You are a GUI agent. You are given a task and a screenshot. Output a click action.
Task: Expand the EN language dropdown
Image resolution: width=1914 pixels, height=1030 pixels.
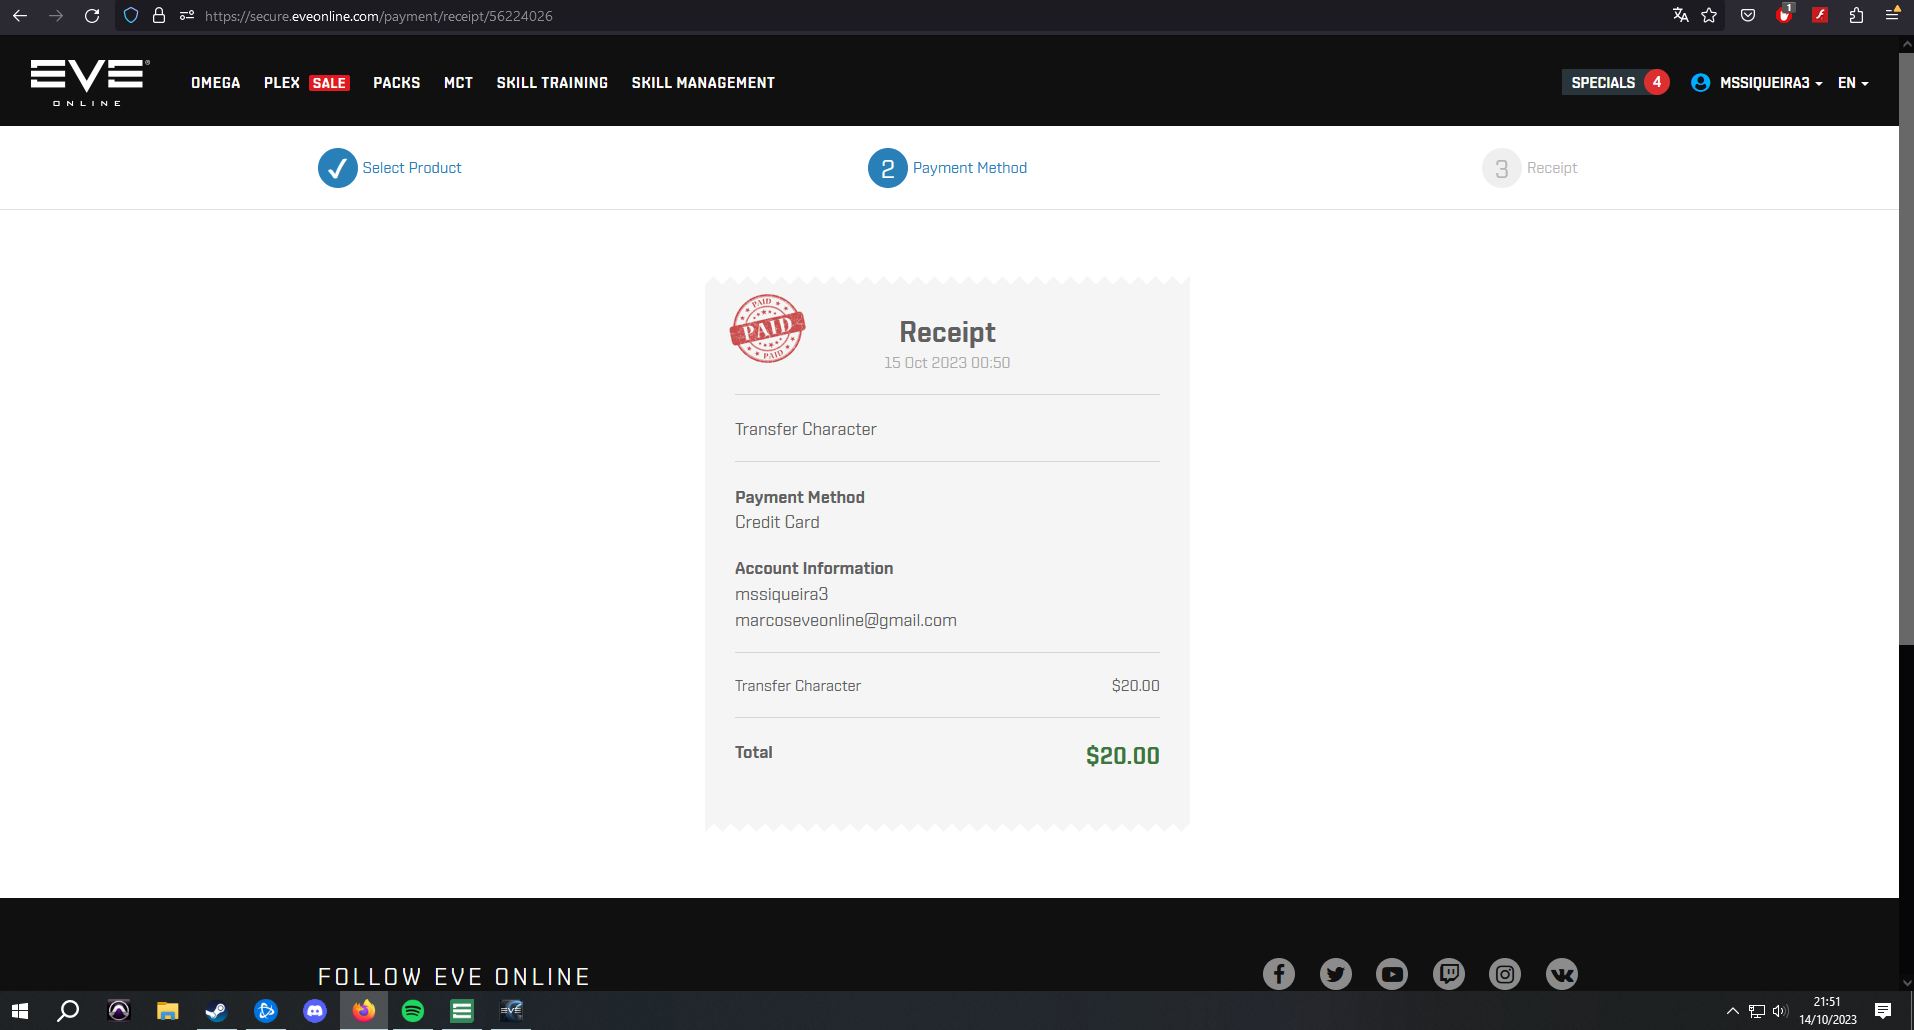click(1853, 83)
